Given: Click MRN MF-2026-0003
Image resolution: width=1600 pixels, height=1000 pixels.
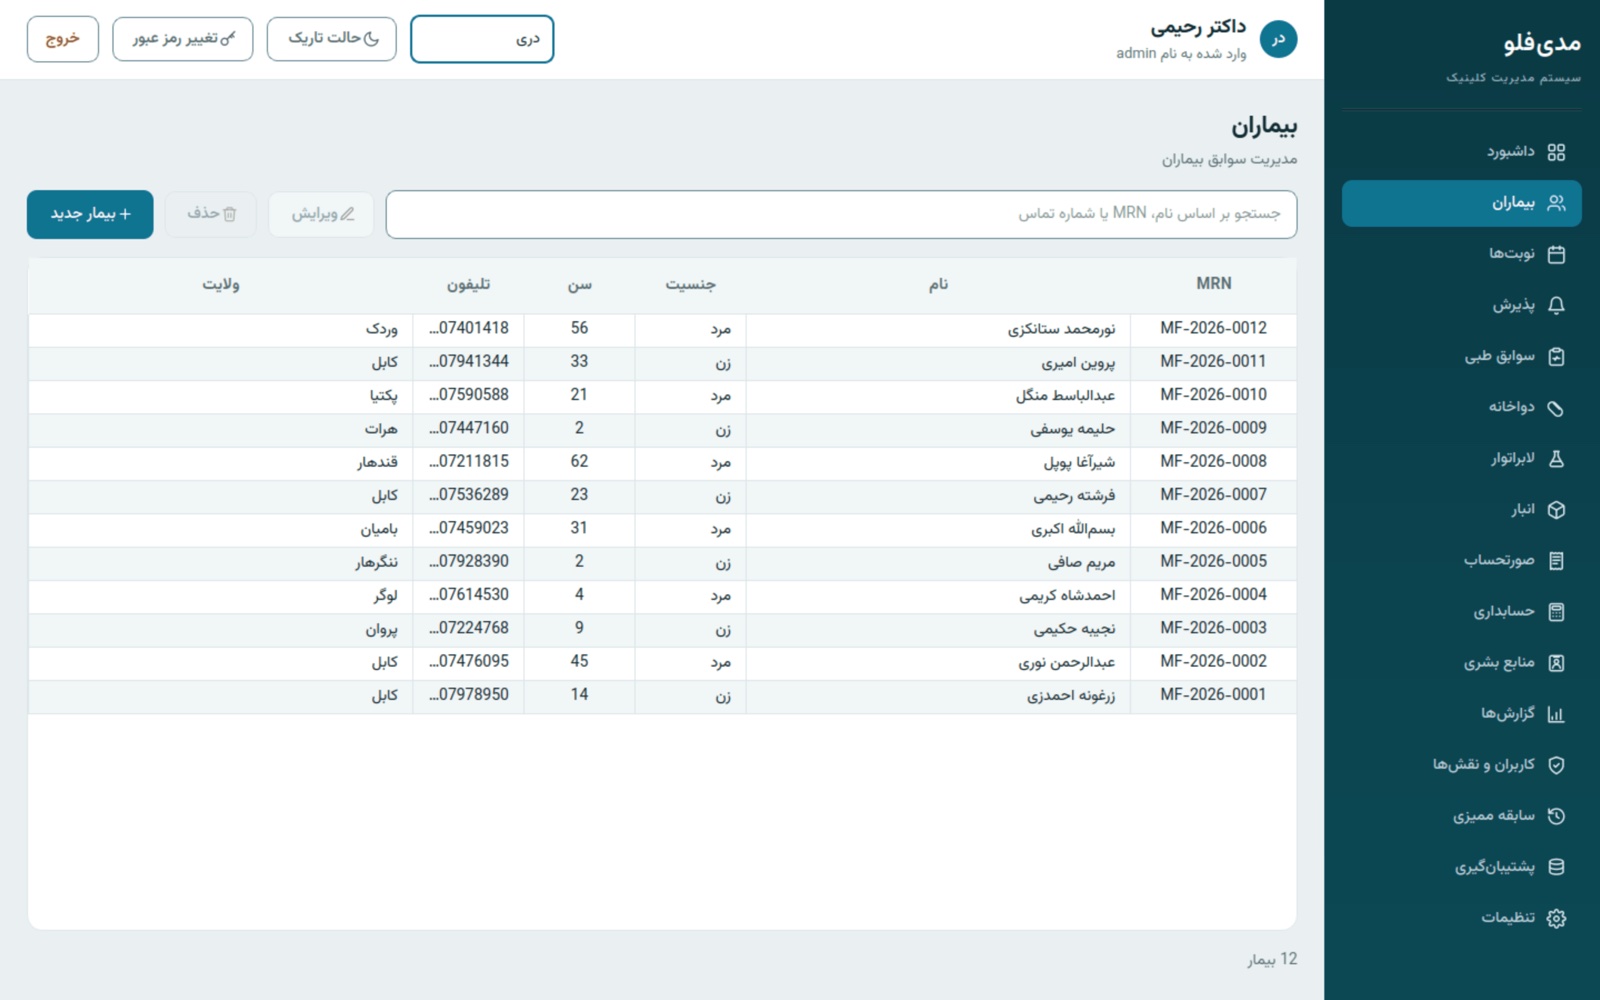Looking at the screenshot, I should 1213,628.
